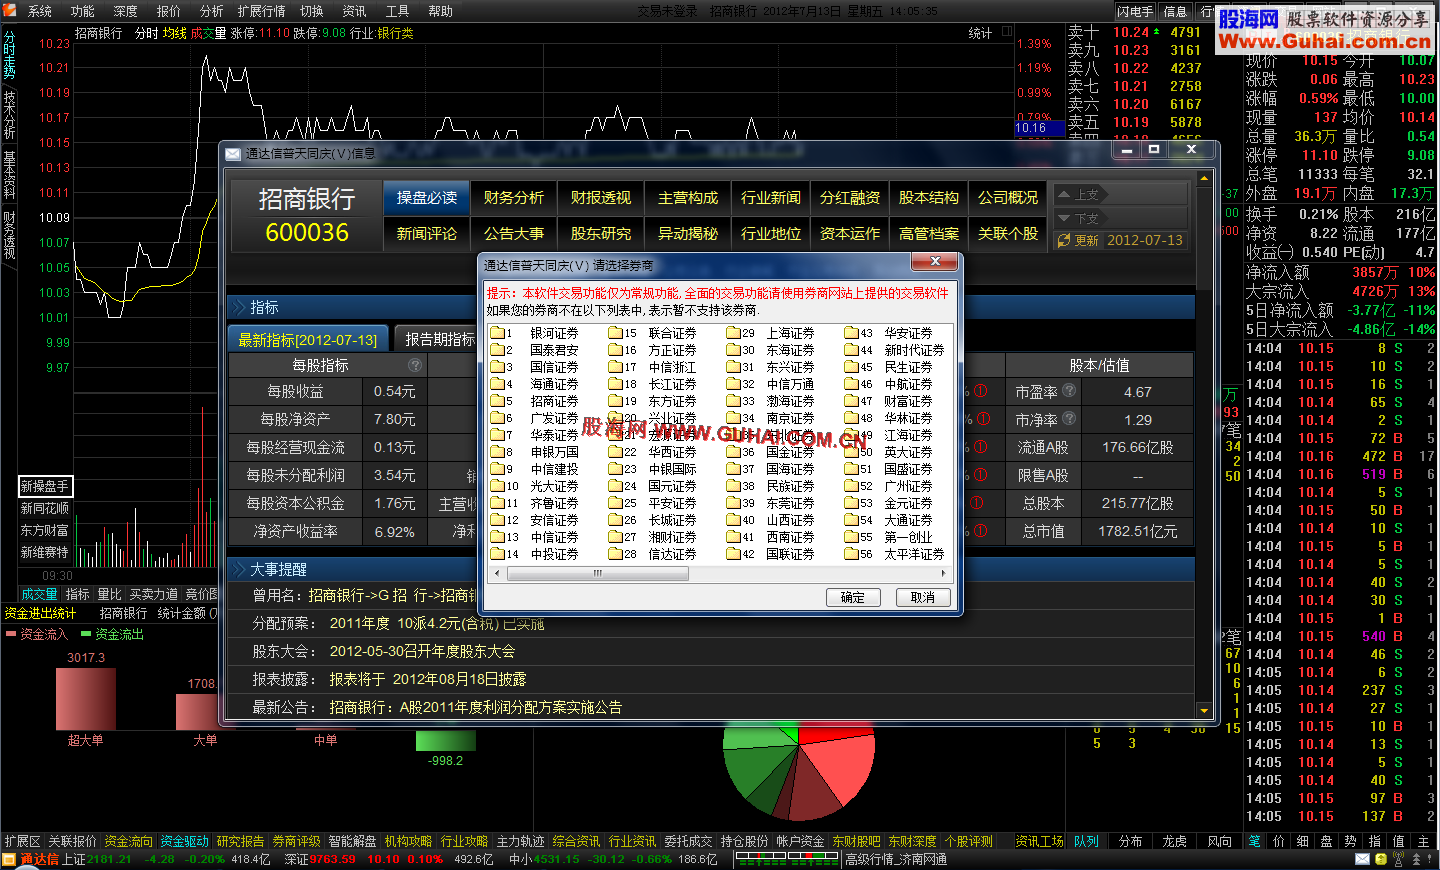Open 财务分析 info section
Viewport: 1440px width, 870px height.
click(x=514, y=198)
